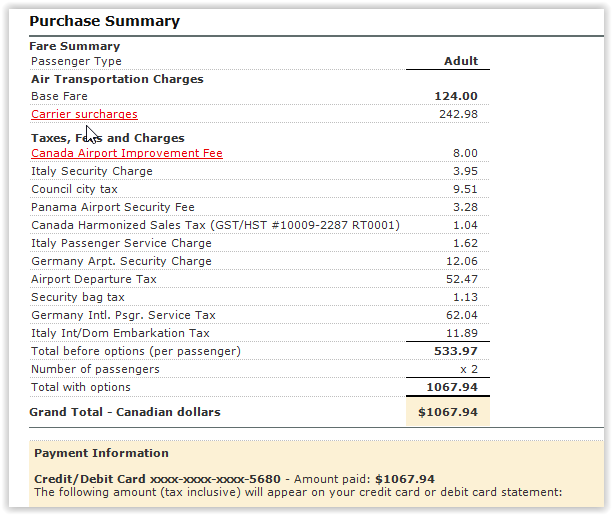612x515 pixels.
Task: Click the Taxes, Fees and Charges heading
Action: click(108, 138)
